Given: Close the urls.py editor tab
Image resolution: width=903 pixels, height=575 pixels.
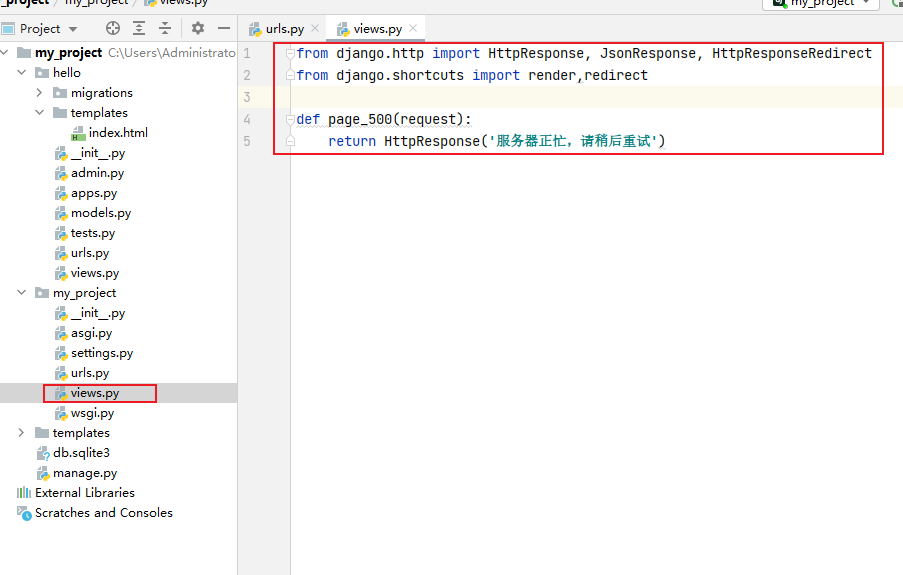Looking at the screenshot, I should pyautogui.click(x=315, y=28).
